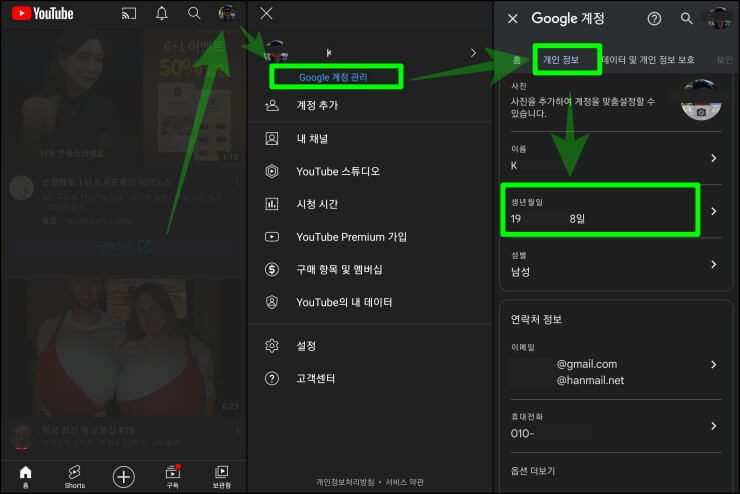Open 서비스 약관 link at menu bottom

404,482
